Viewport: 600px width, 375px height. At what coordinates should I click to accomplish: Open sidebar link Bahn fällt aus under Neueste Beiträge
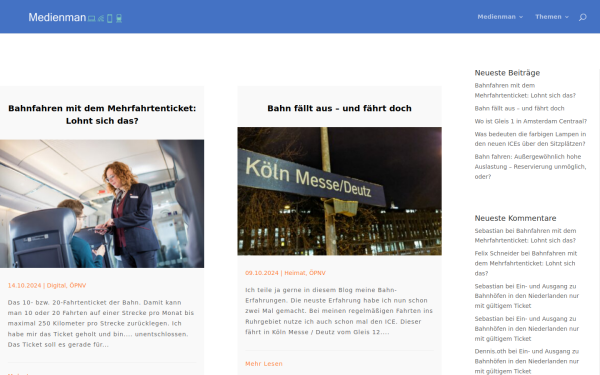[x=519, y=108]
